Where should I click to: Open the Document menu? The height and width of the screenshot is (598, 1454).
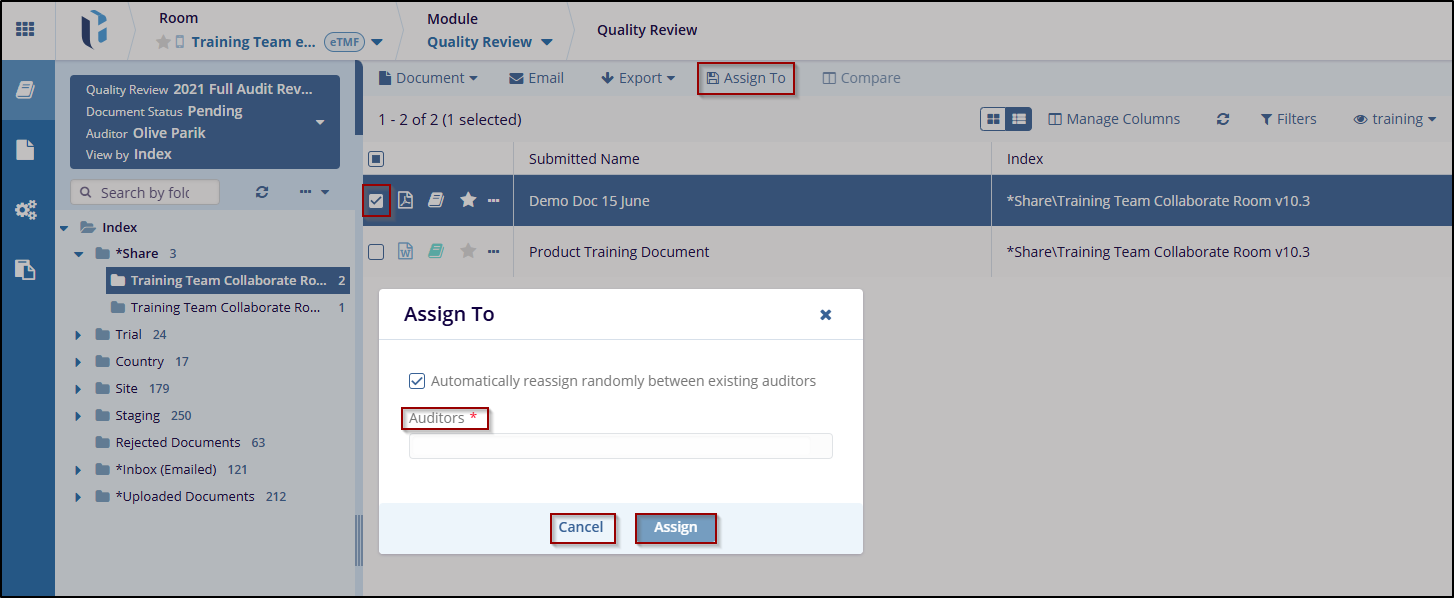[x=427, y=78]
